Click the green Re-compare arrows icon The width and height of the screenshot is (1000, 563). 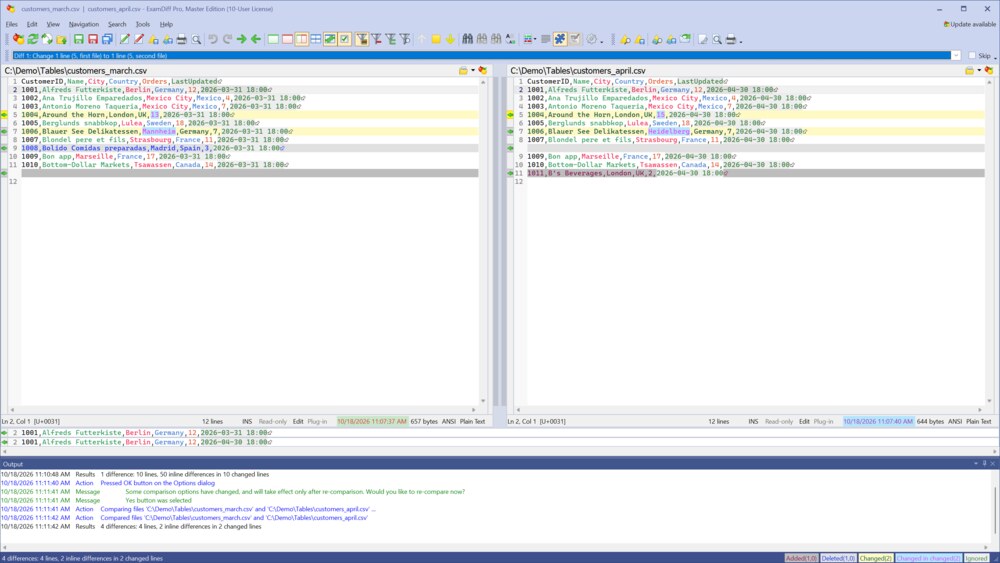(x=33, y=40)
